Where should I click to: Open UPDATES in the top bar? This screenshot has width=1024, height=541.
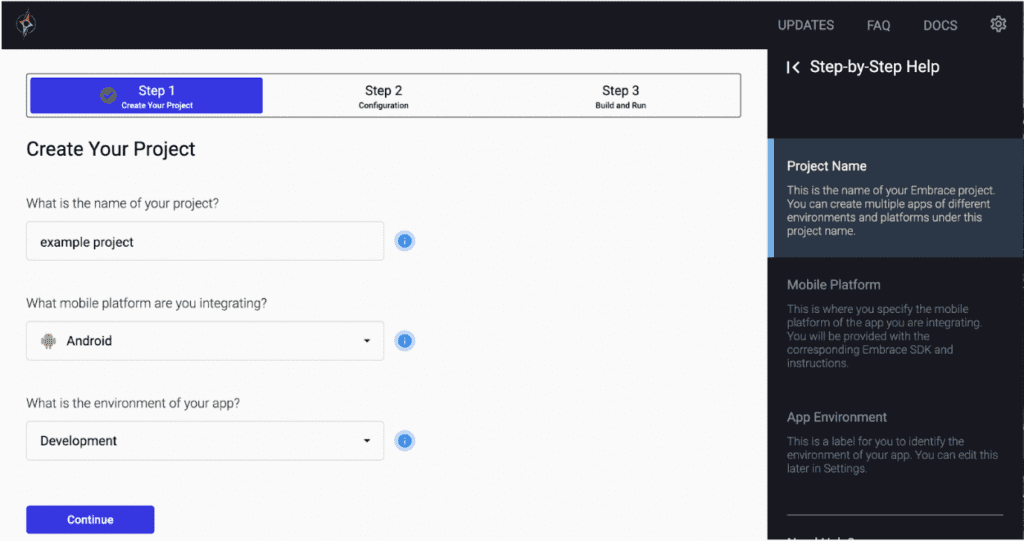pos(805,25)
